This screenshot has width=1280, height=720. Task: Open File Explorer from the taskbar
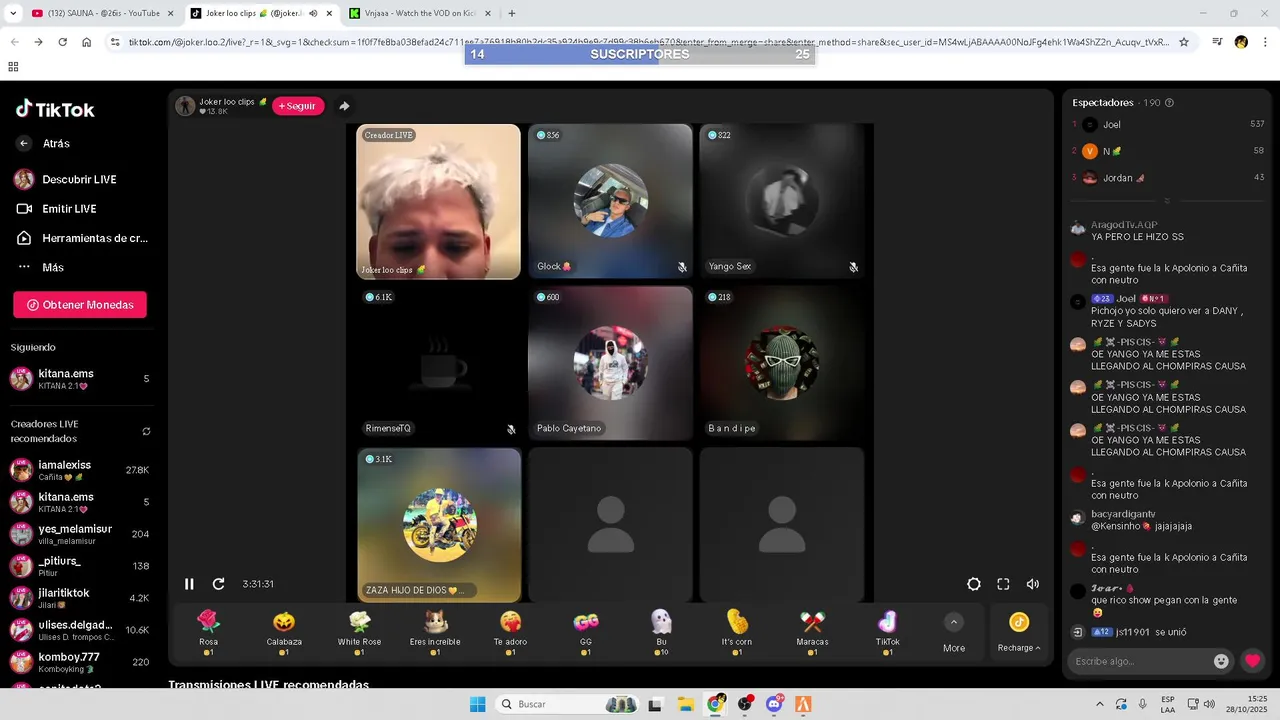point(685,704)
